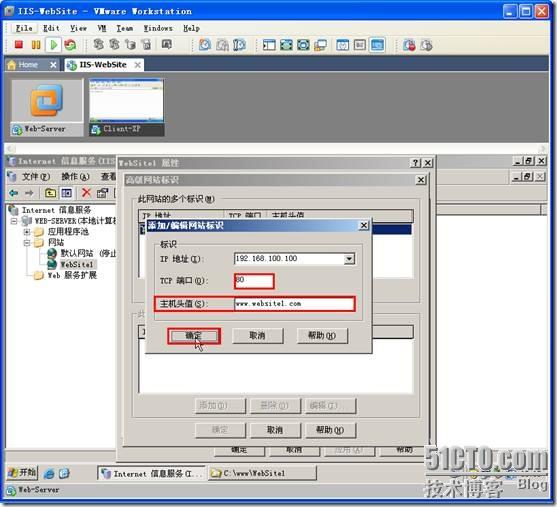Open the VMware View menu

pos(78,28)
